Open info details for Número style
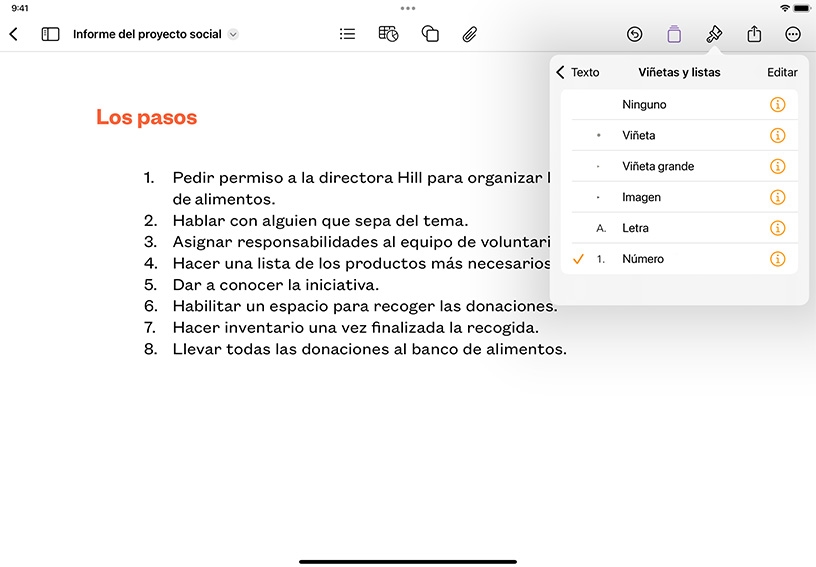 point(777,259)
